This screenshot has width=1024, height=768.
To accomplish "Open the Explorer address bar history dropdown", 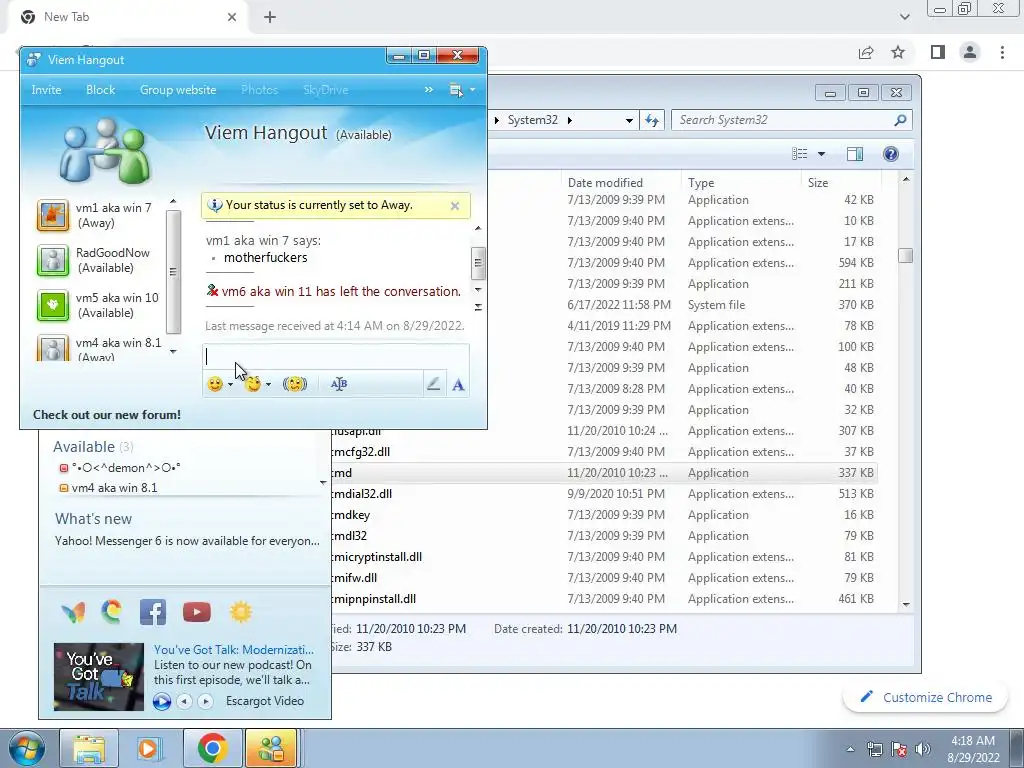I will click(x=628, y=120).
